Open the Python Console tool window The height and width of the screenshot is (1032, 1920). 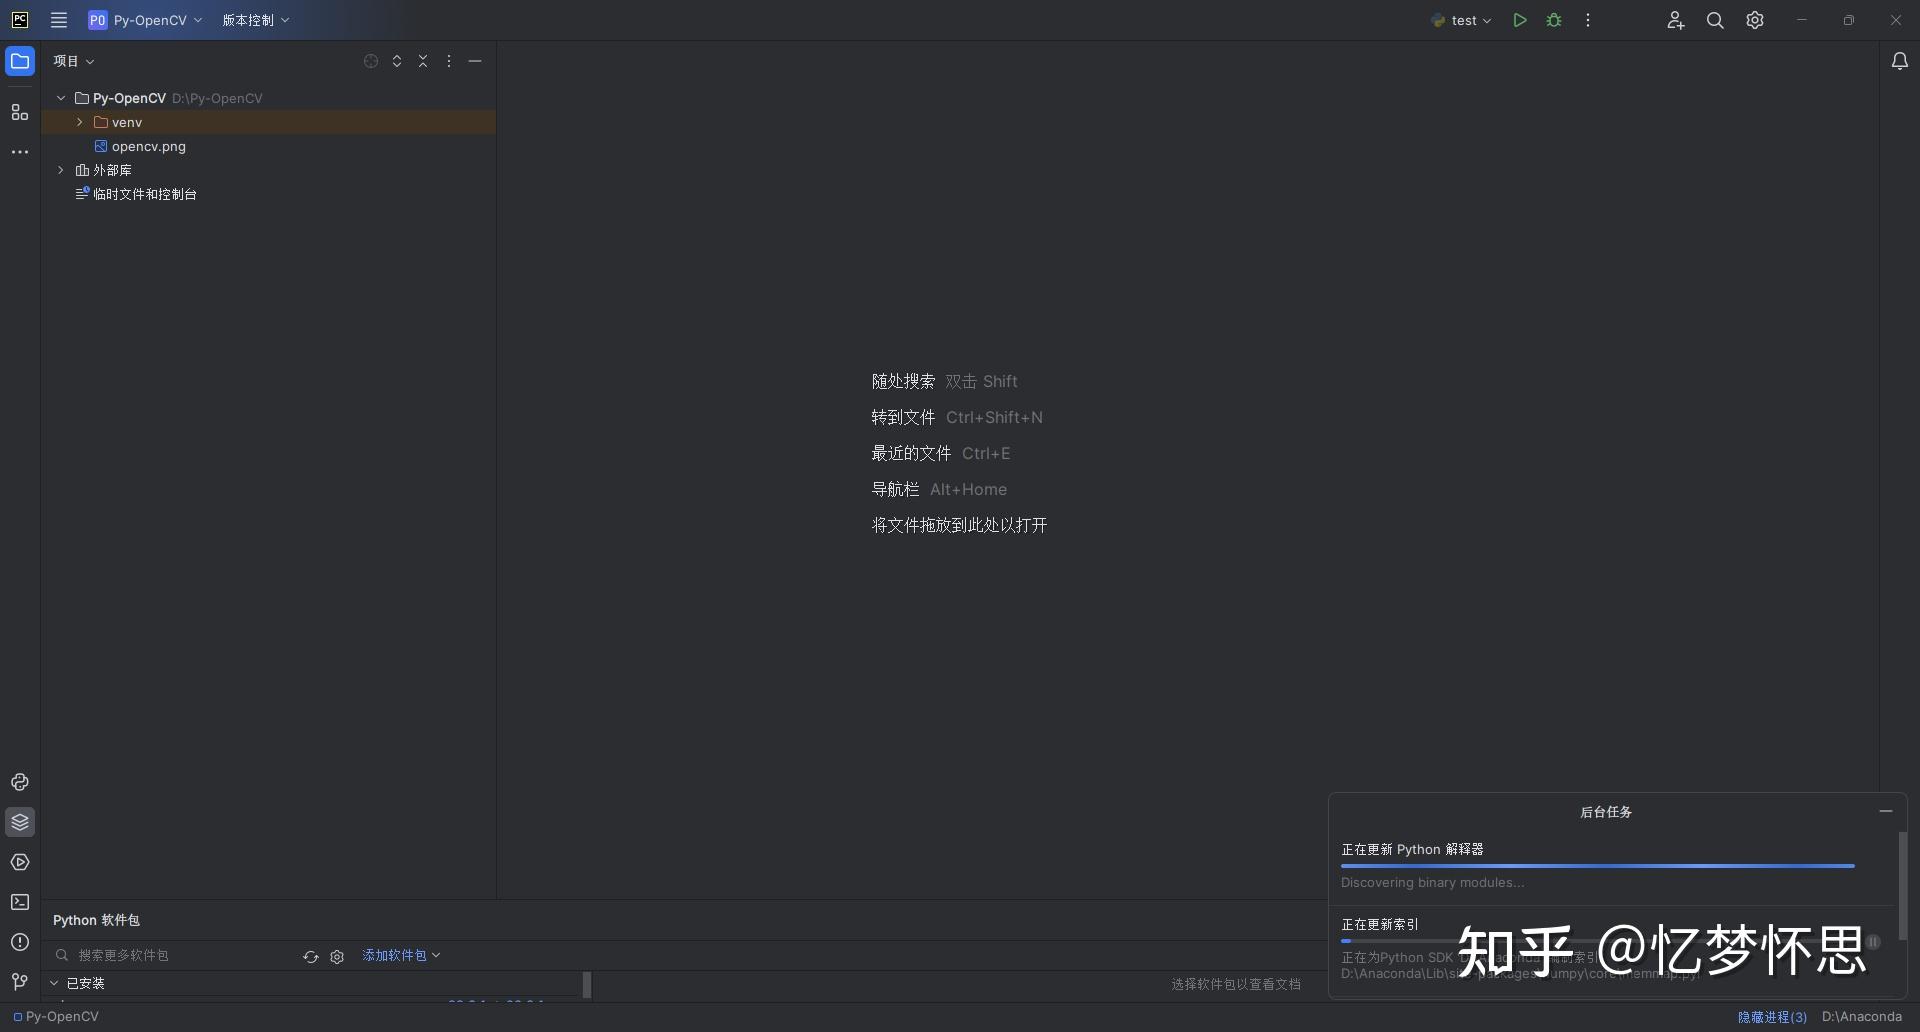20,782
